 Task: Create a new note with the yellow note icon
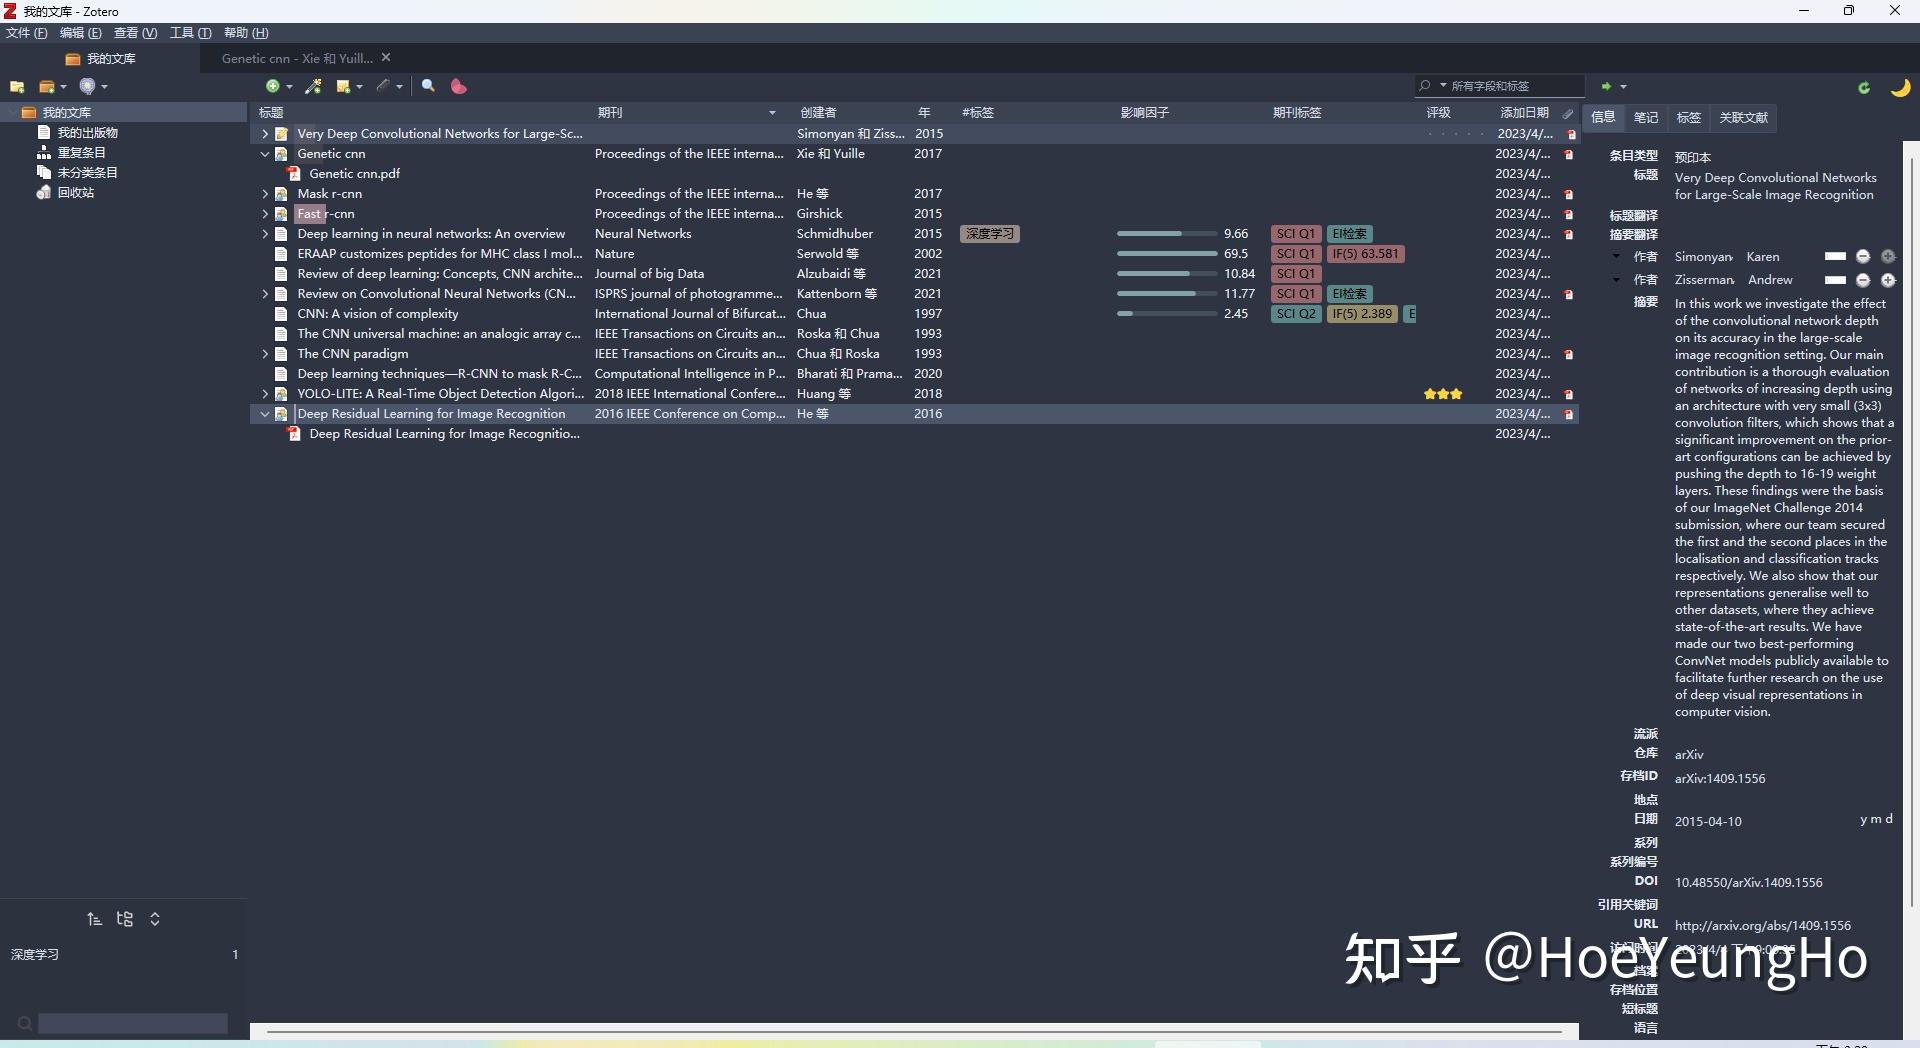(x=344, y=86)
